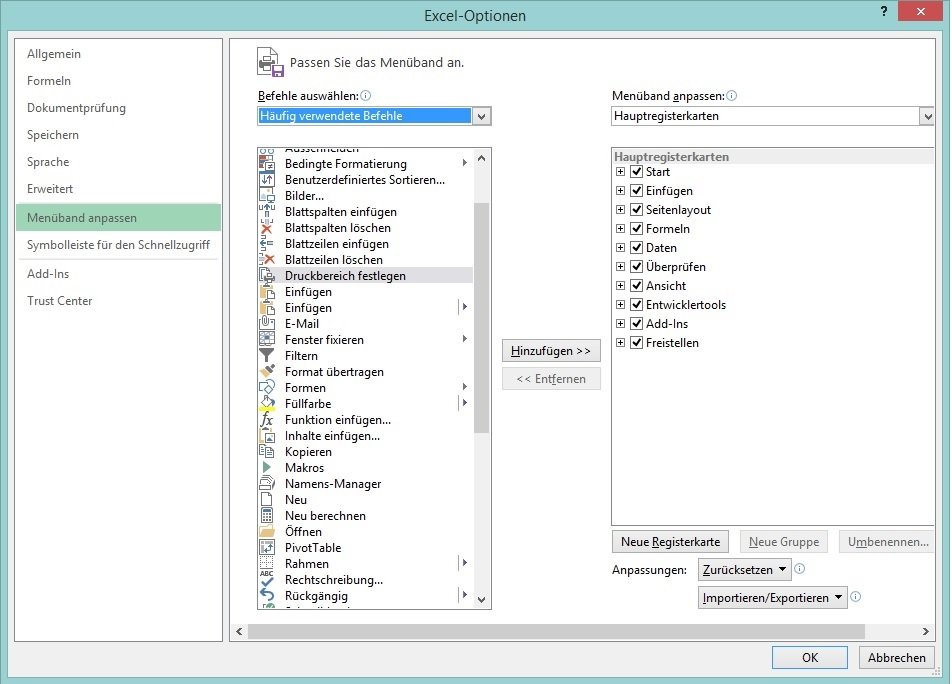Click the Makros play icon

[267, 467]
